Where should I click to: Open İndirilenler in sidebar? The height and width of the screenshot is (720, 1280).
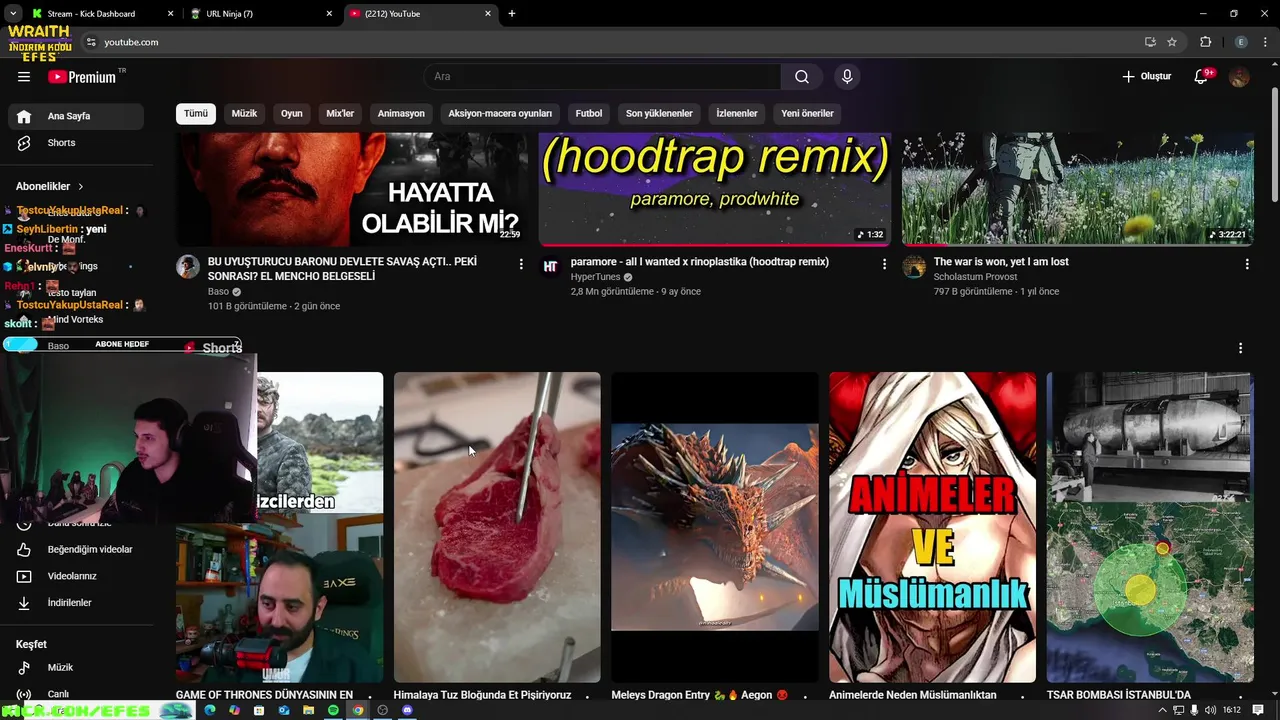click(x=76, y=603)
